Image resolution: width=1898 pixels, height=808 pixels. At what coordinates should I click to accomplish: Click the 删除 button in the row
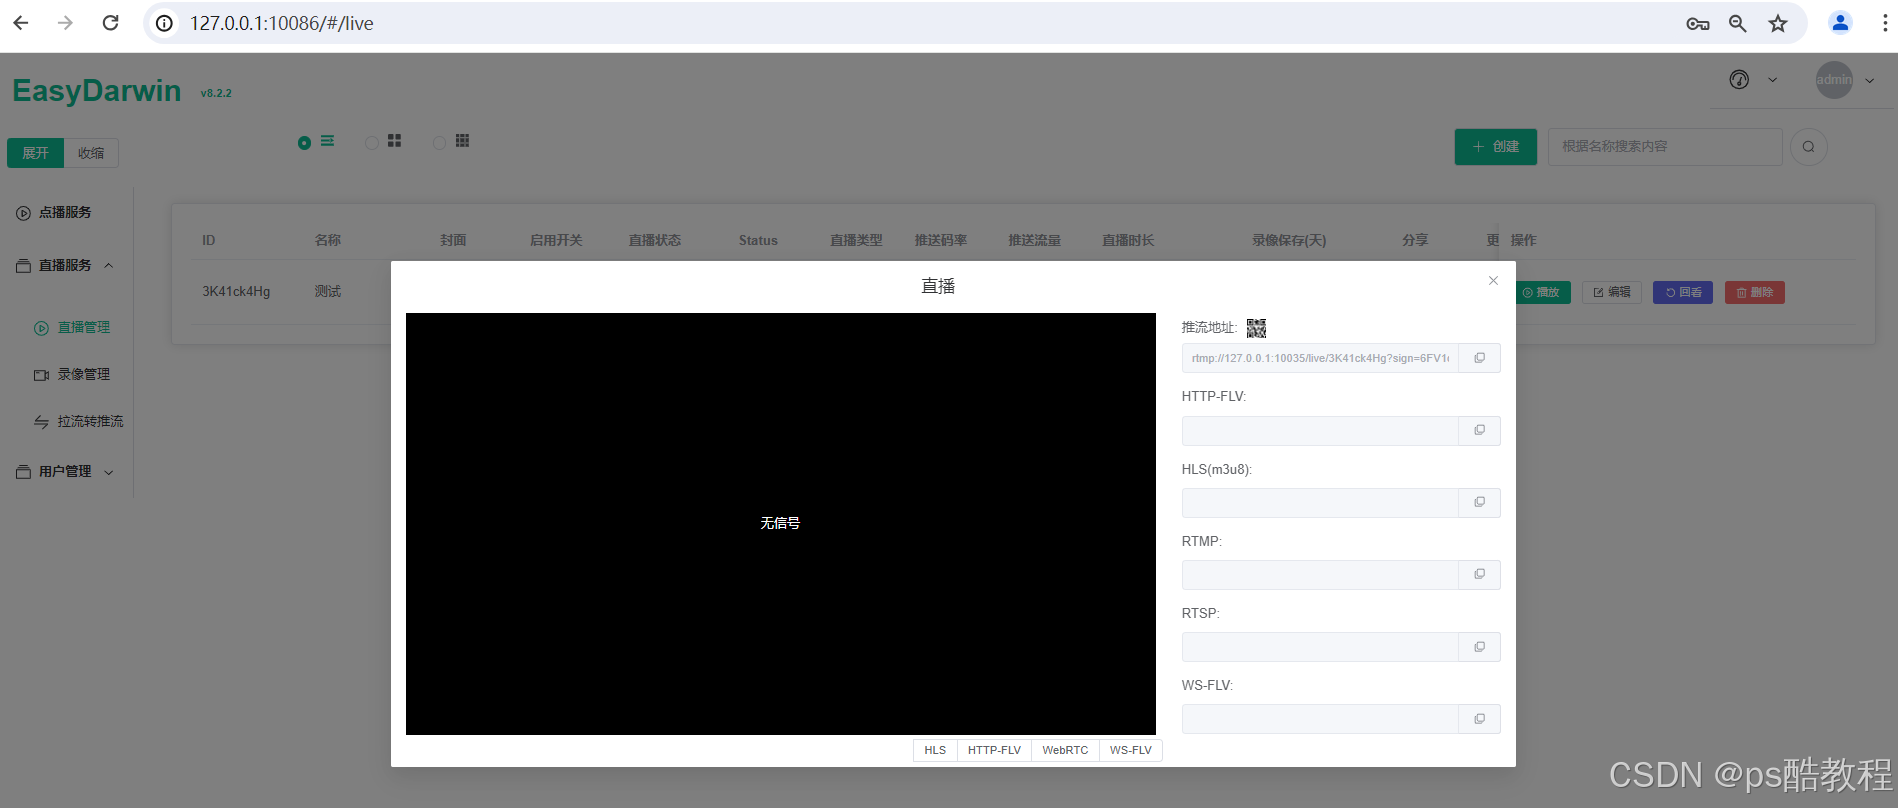(x=1755, y=292)
